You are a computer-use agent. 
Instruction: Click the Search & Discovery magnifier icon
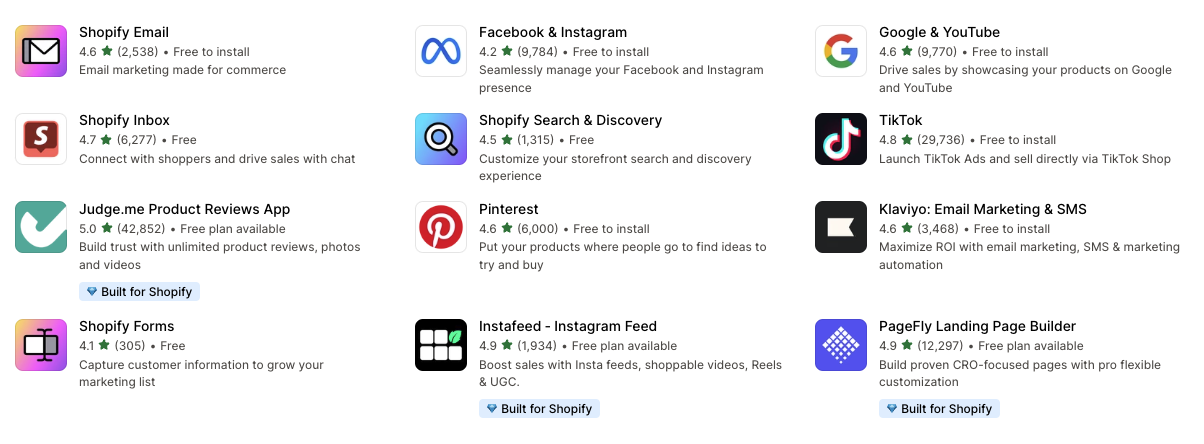coord(441,139)
